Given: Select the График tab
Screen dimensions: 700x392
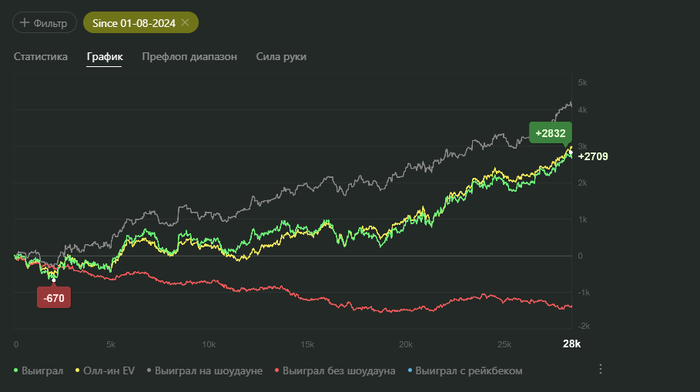Looking at the screenshot, I should click(x=104, y=57).
